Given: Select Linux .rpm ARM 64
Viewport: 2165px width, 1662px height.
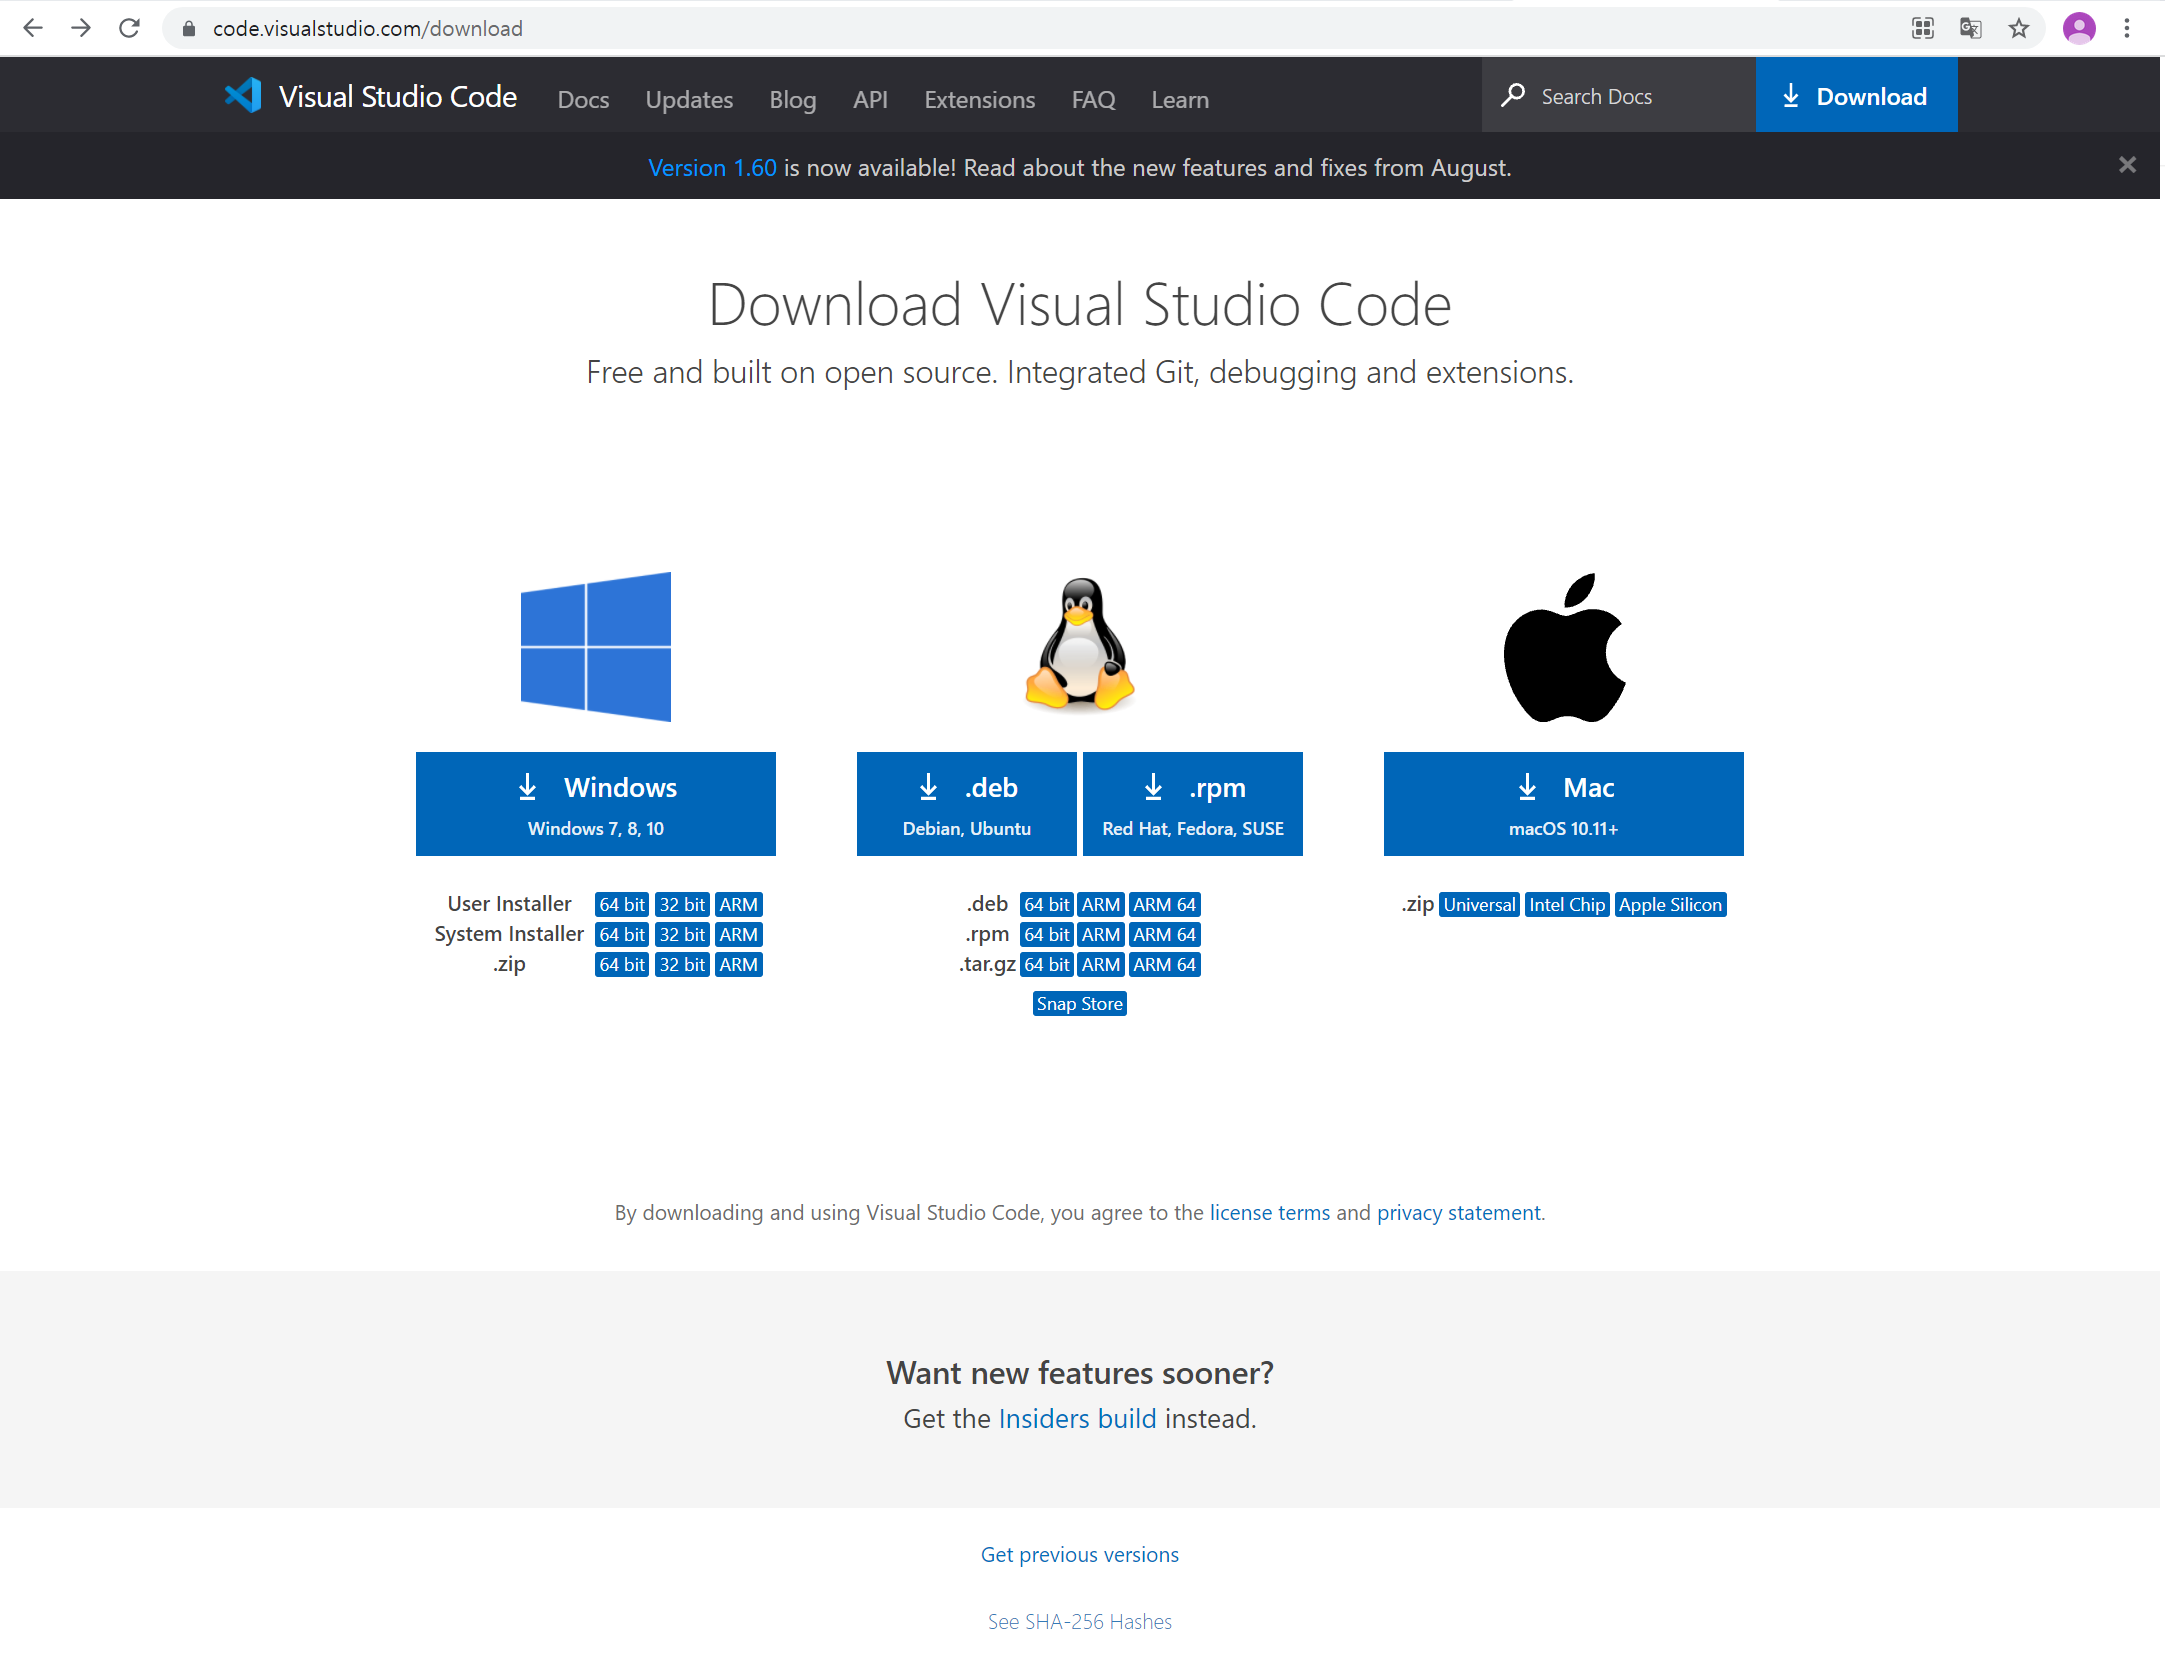Looking at the screenshot, I should pyautogui.click(x=1165, y=935).
